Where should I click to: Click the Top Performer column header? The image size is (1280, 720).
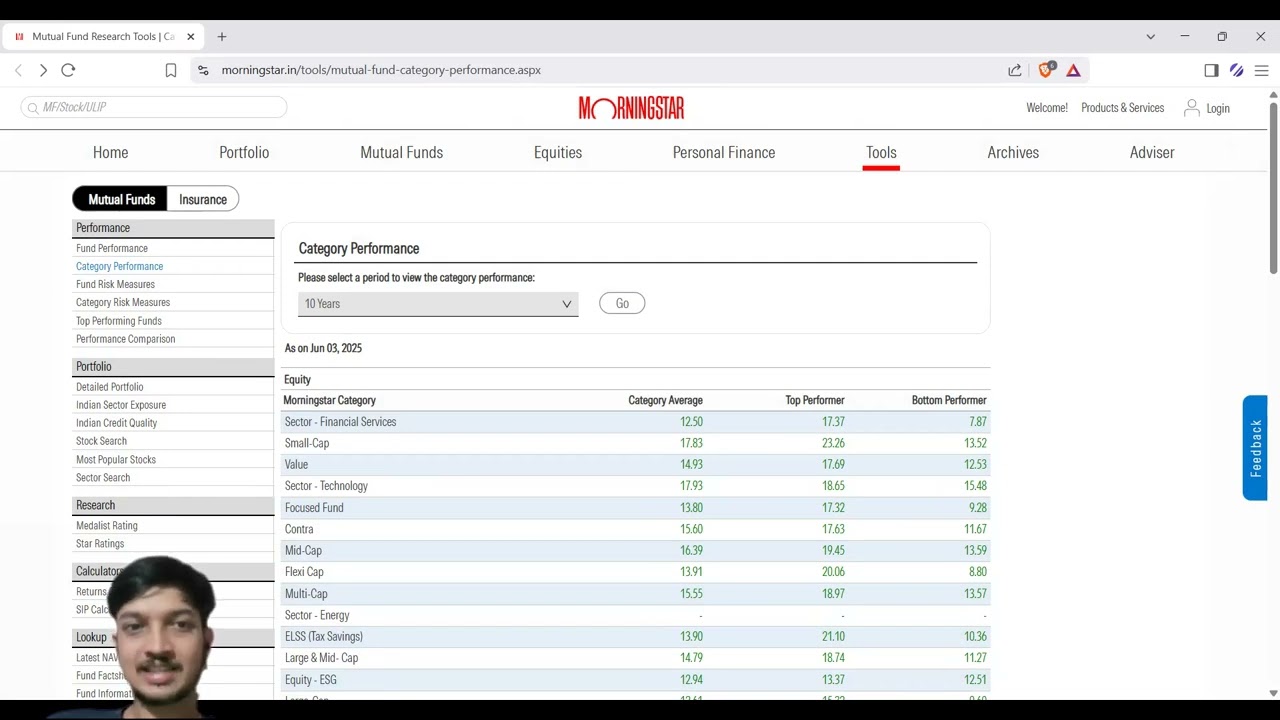[x=815, y=400]
